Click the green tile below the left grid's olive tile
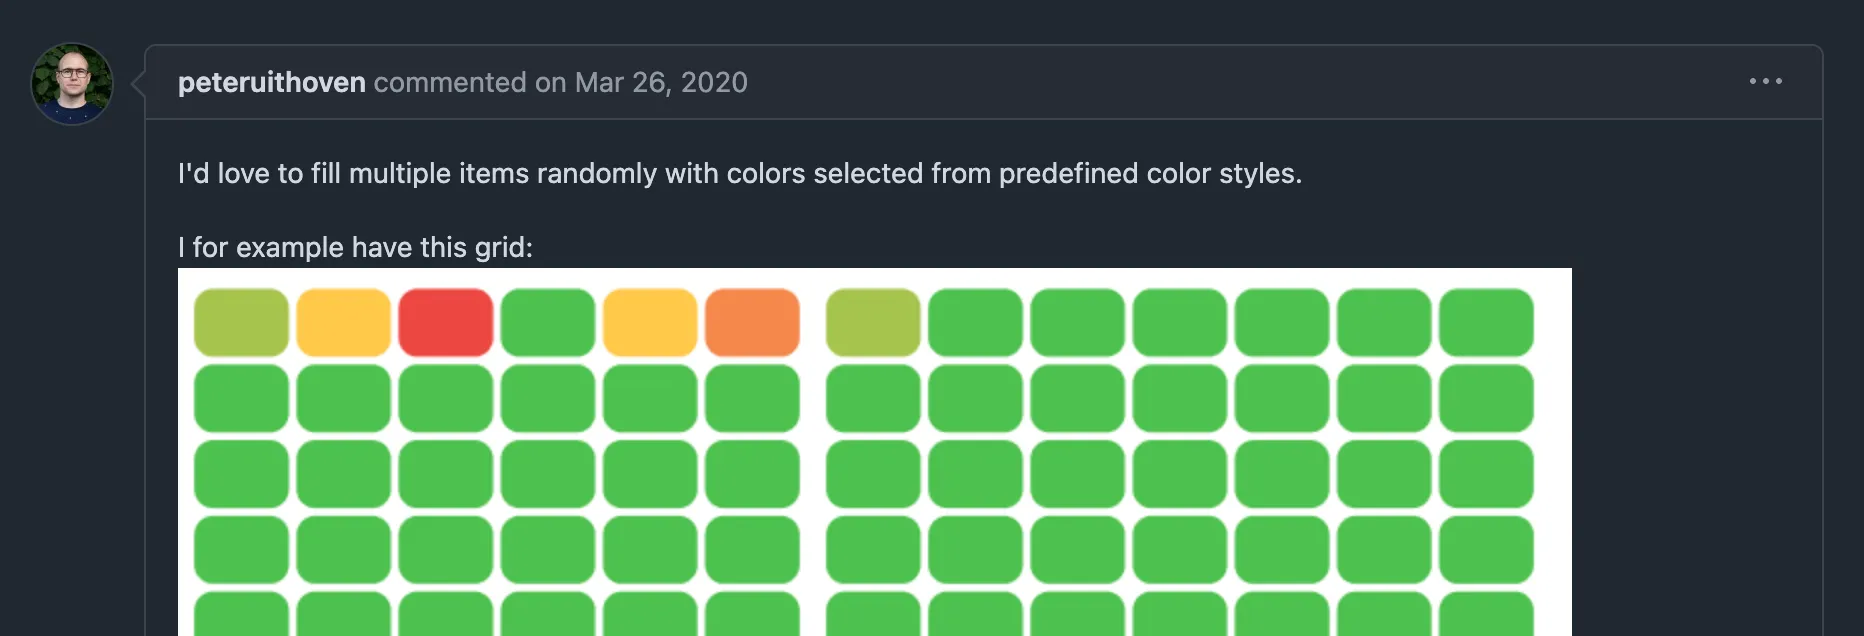 click(x=241, y=398)
